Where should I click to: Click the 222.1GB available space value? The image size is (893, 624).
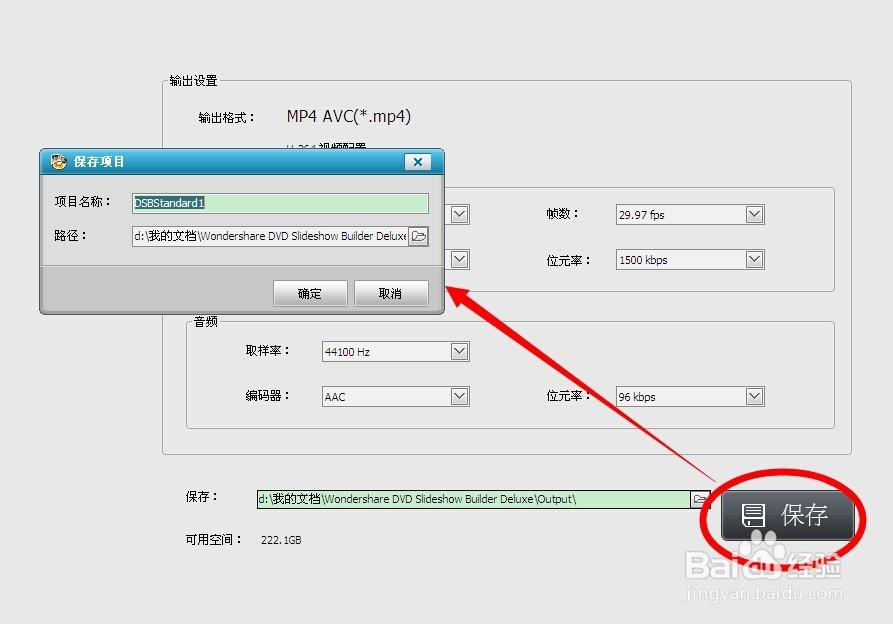(x=281, y=540)
